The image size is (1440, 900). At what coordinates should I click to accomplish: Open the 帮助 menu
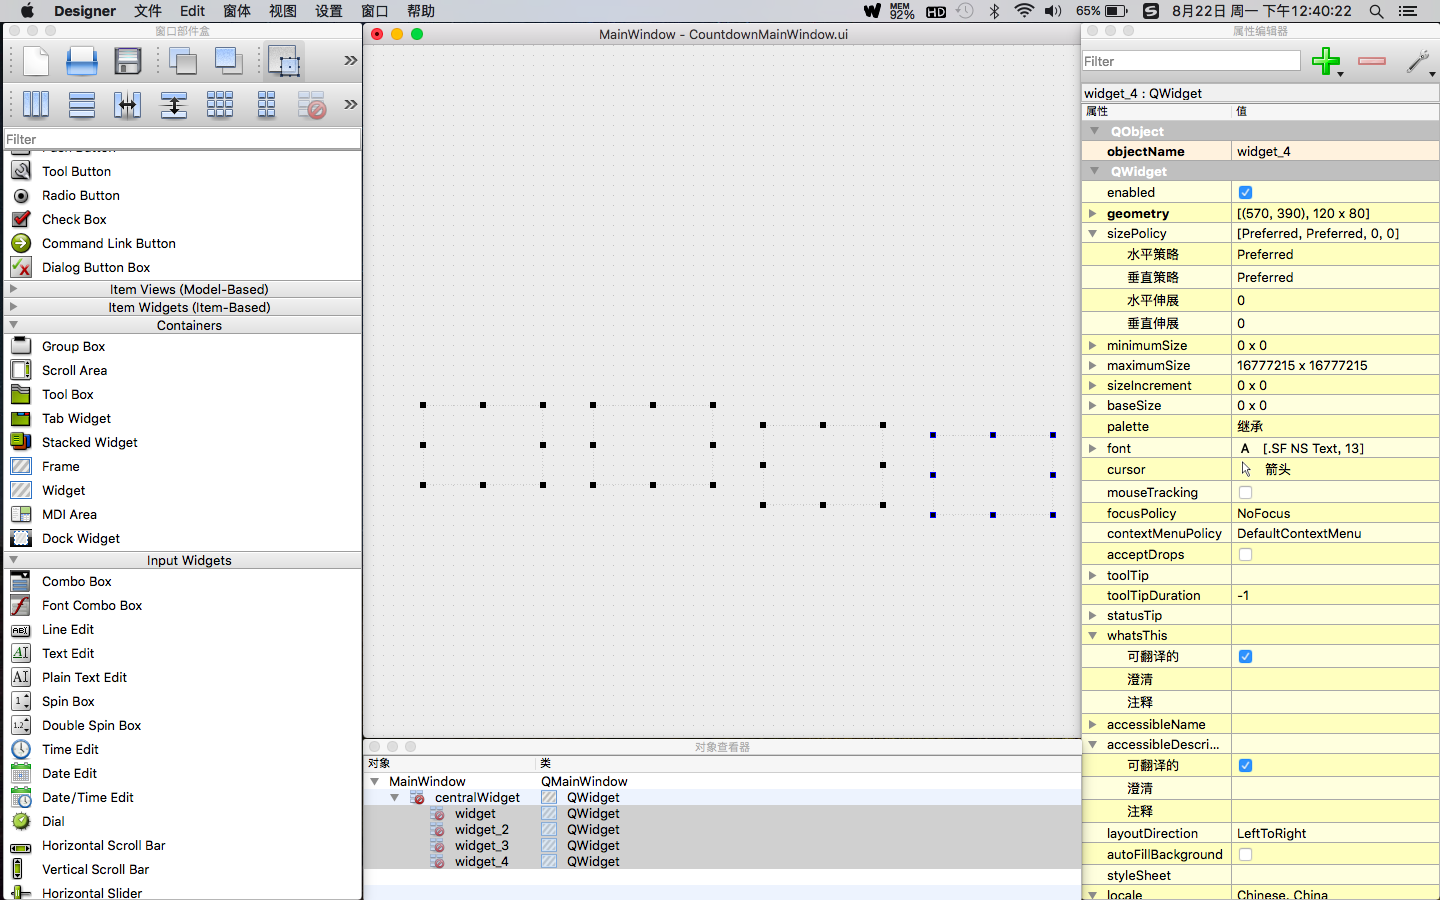point(421,11)
